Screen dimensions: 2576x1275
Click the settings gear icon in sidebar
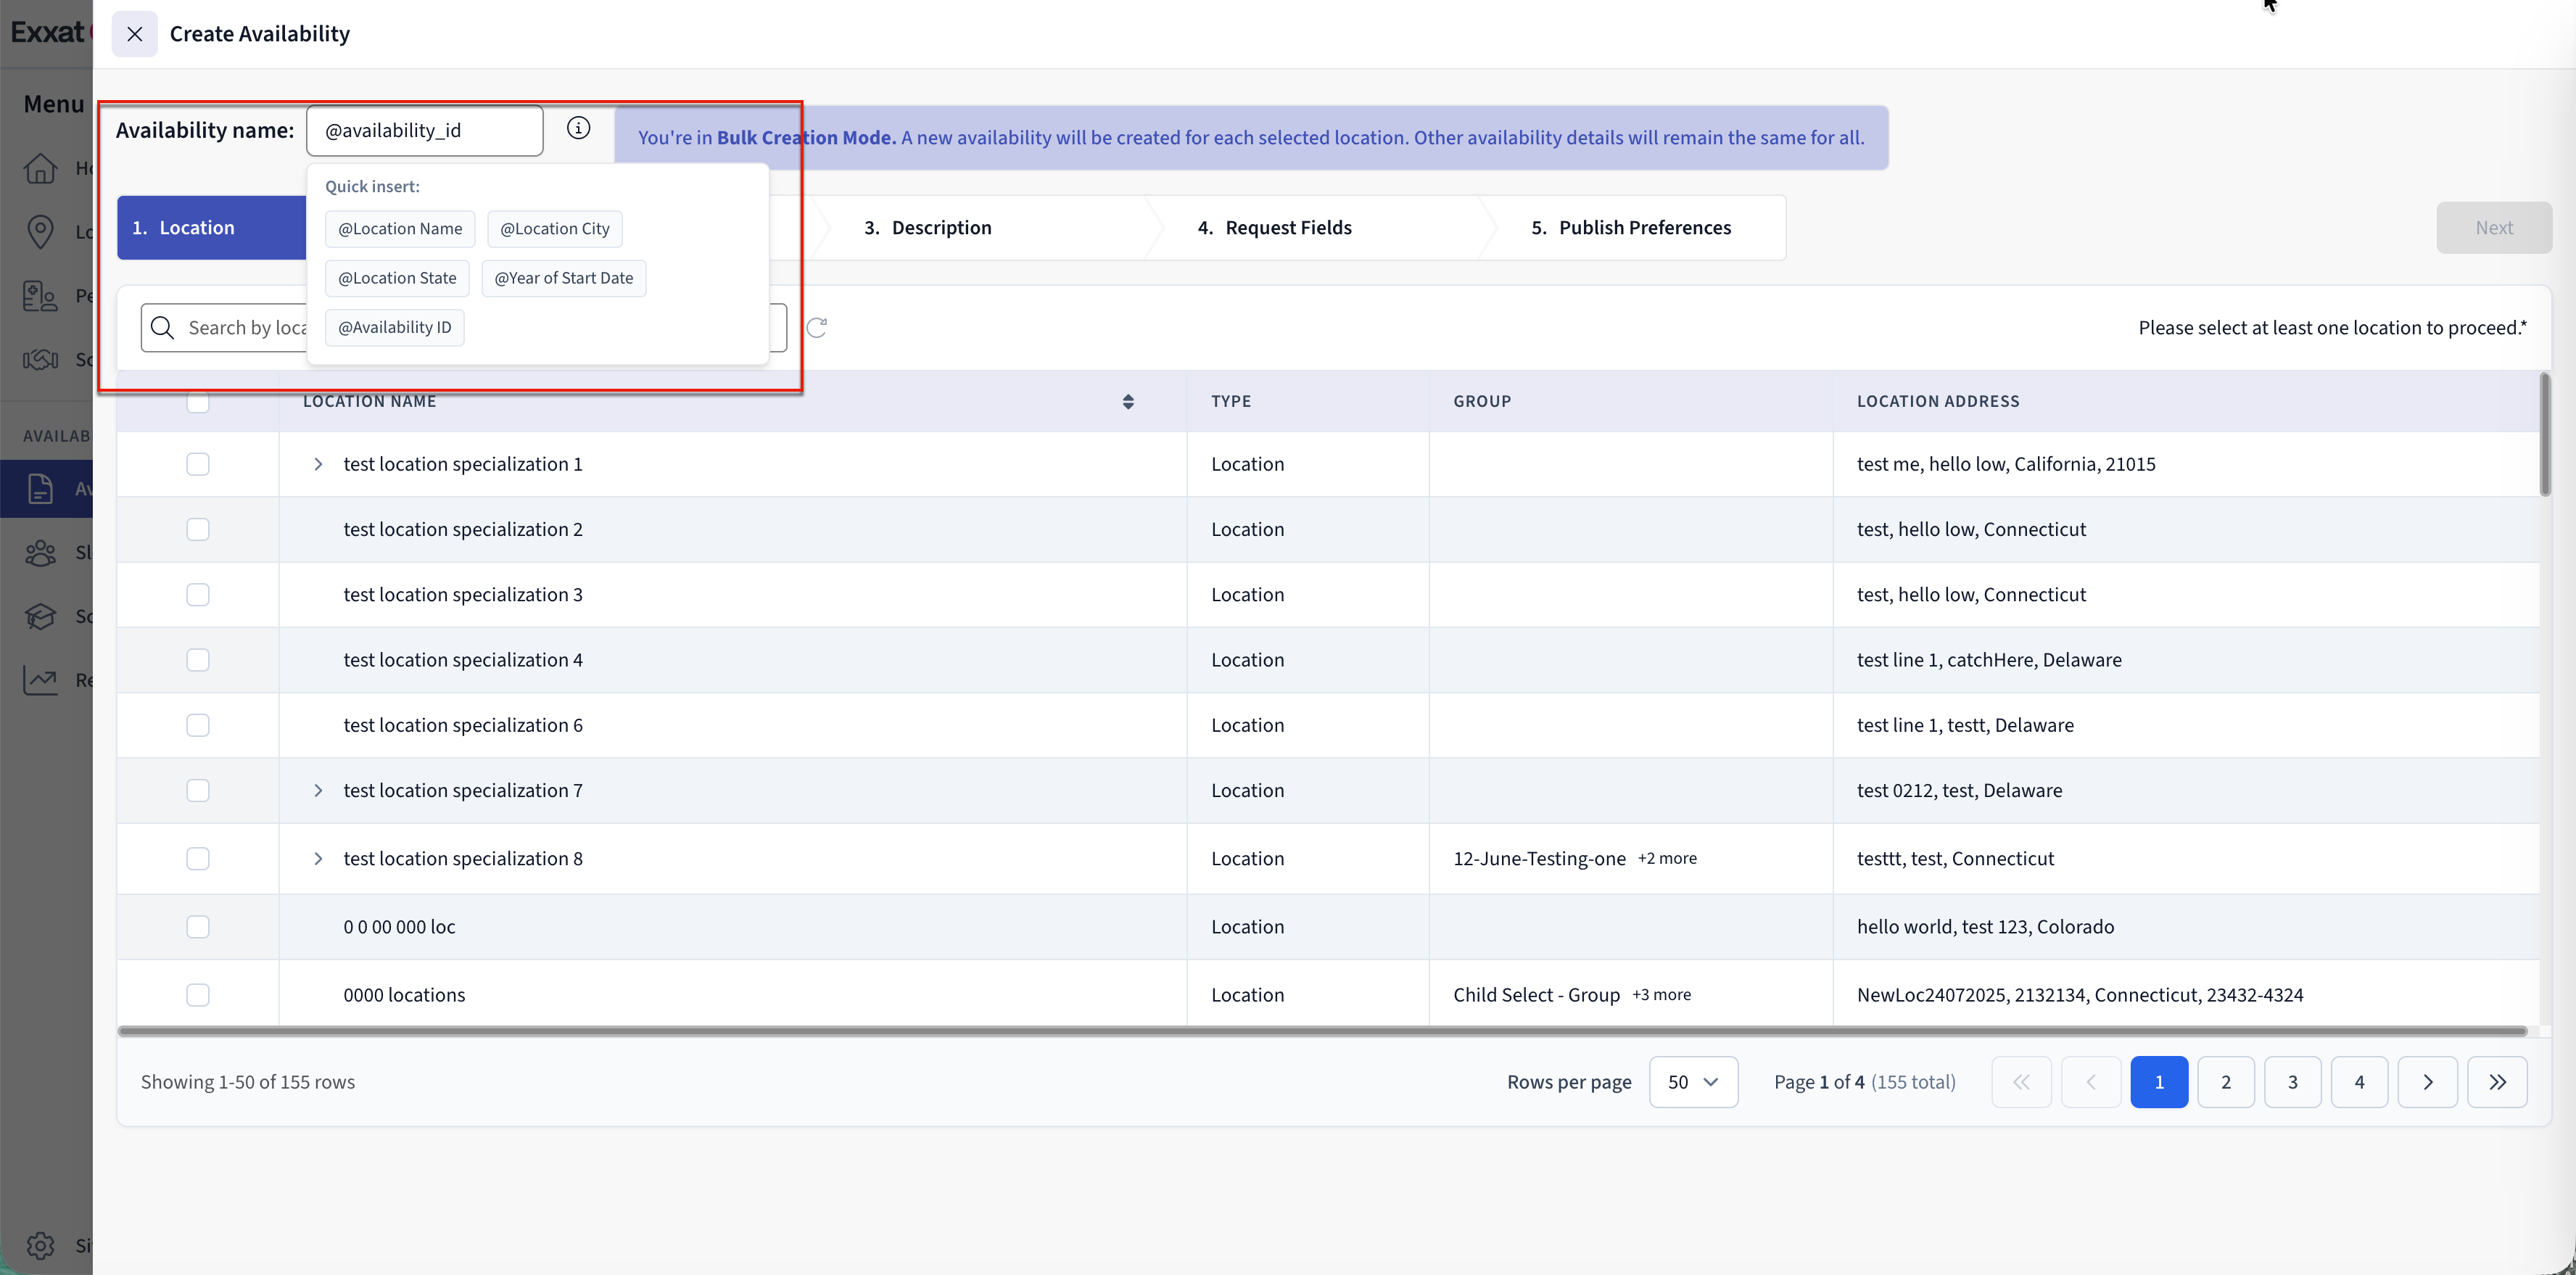[x=40, y=1245]
